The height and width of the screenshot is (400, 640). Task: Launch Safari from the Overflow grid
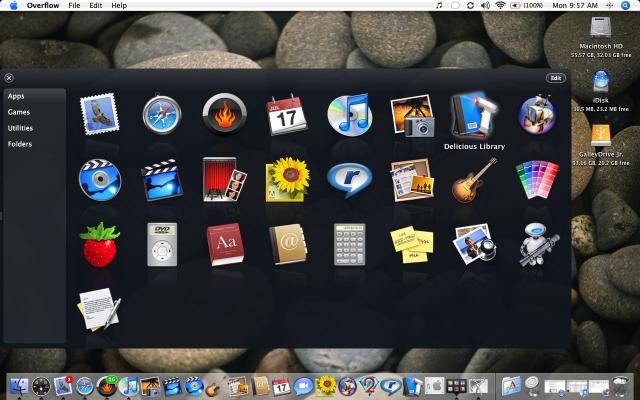(x=161, y=115)
